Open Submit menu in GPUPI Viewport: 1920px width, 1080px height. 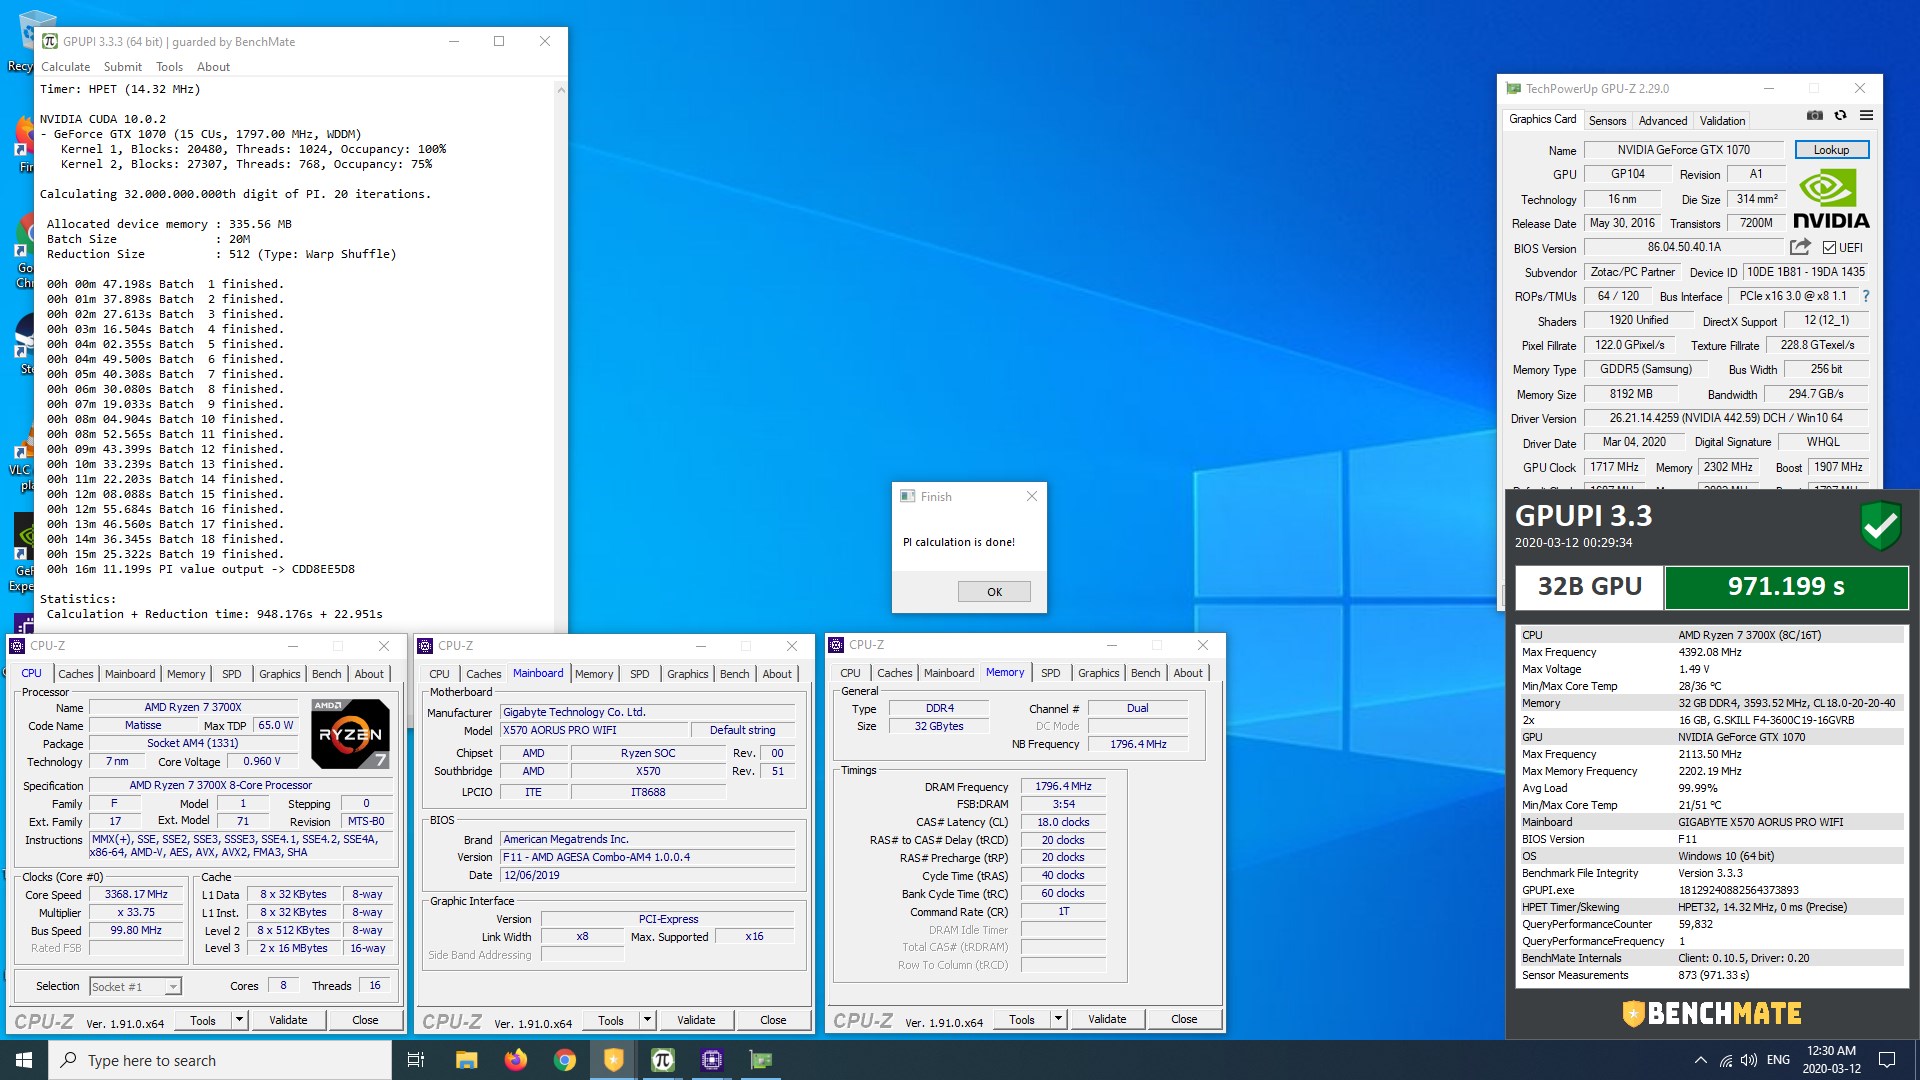click(122, 67)
